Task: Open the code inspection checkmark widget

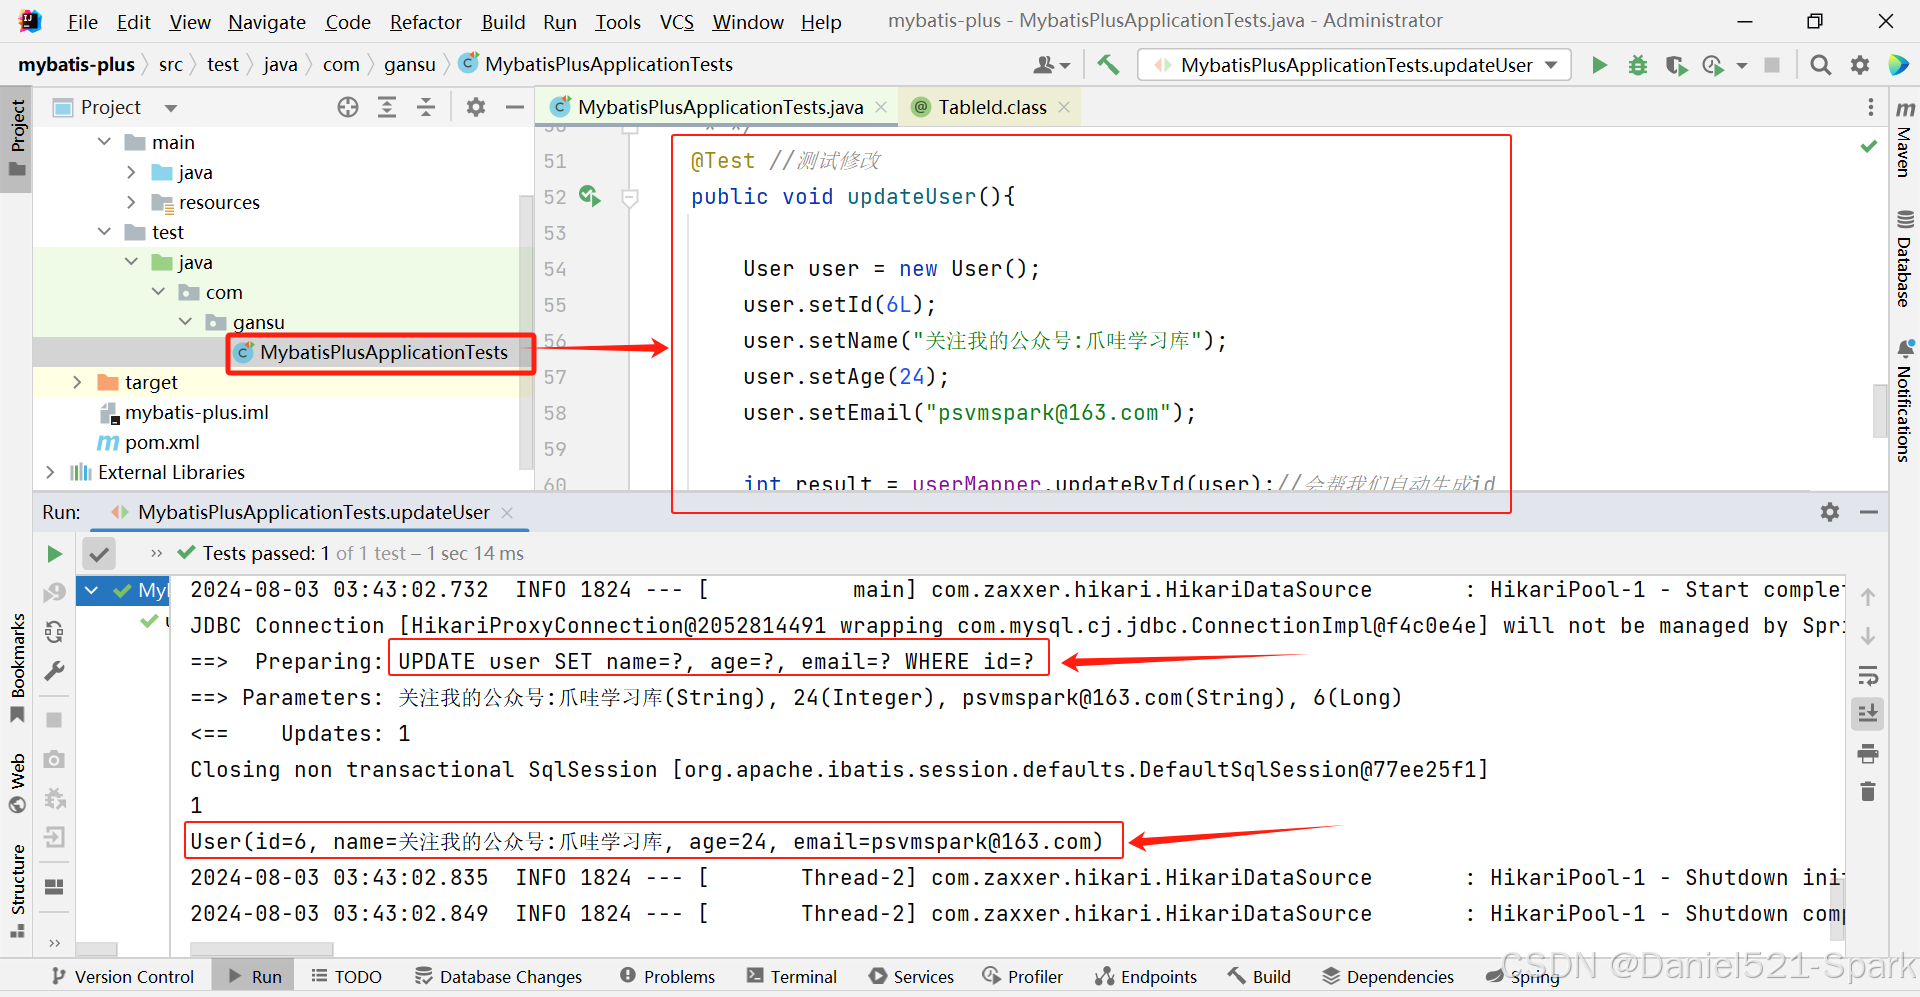Action: click(x=1868, y=147)
